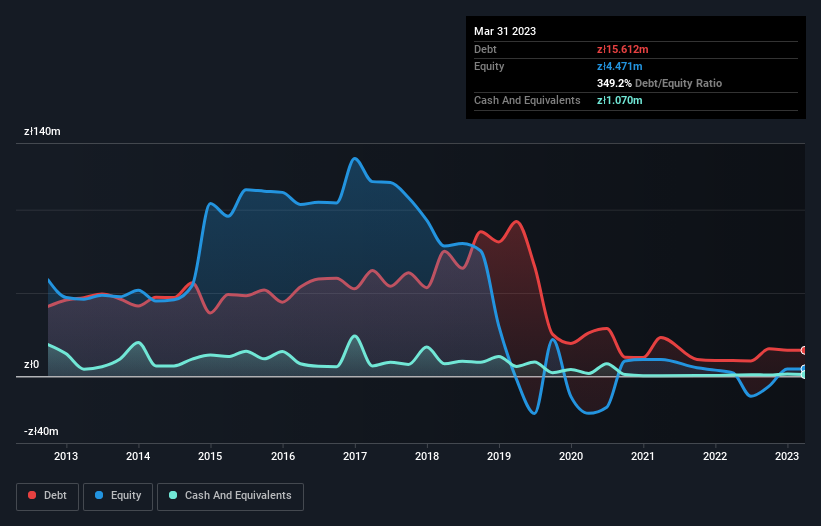Click the 349.2% Debt/Equity Ratio text
821x526 pixels.
[x=659, y=83]
